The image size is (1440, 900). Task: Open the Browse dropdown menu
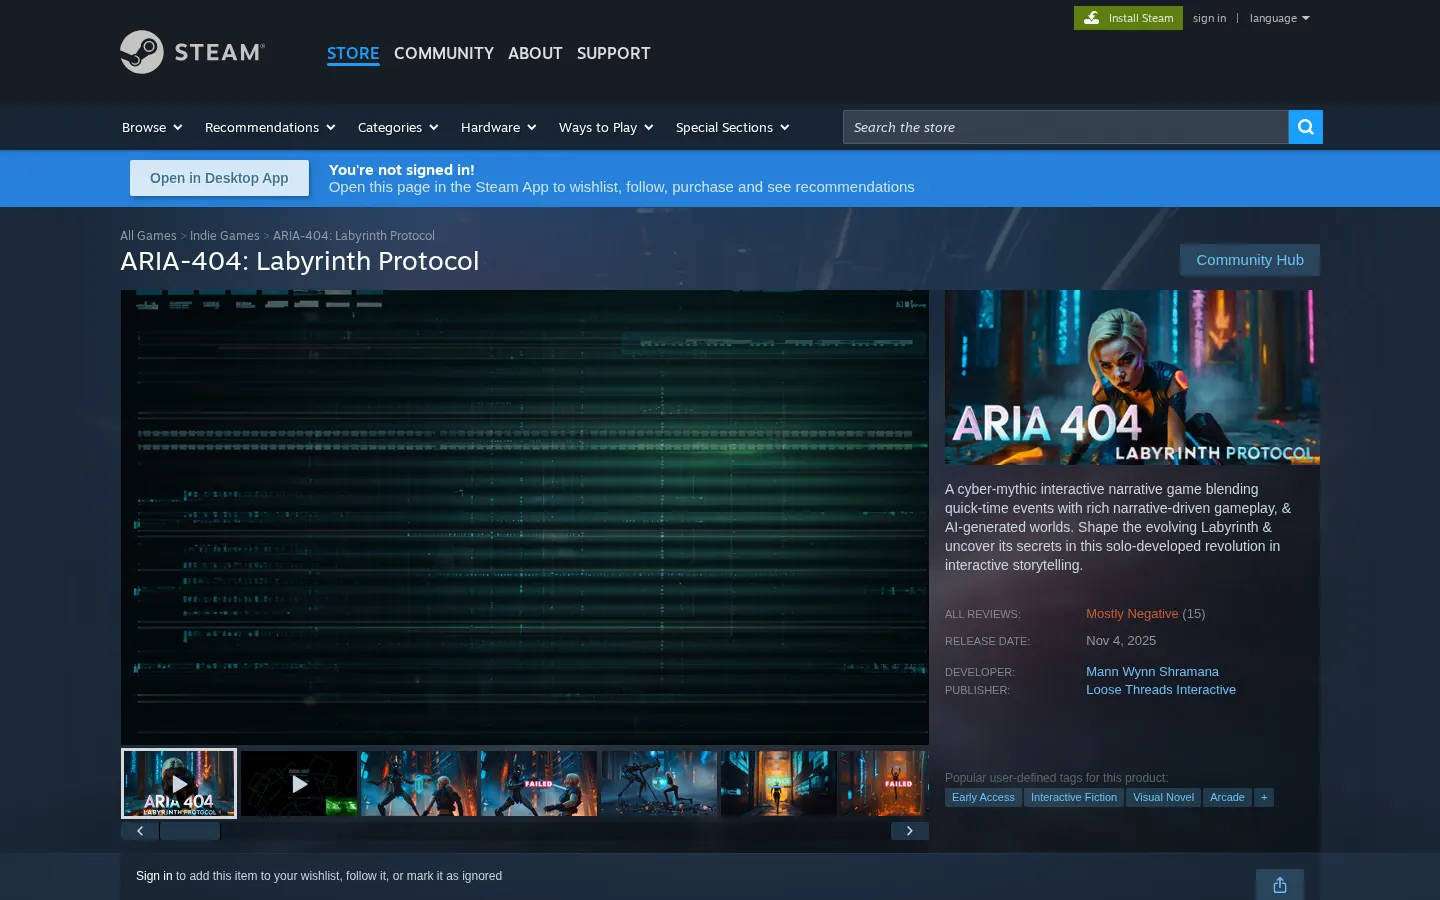(x=152, y=127)
